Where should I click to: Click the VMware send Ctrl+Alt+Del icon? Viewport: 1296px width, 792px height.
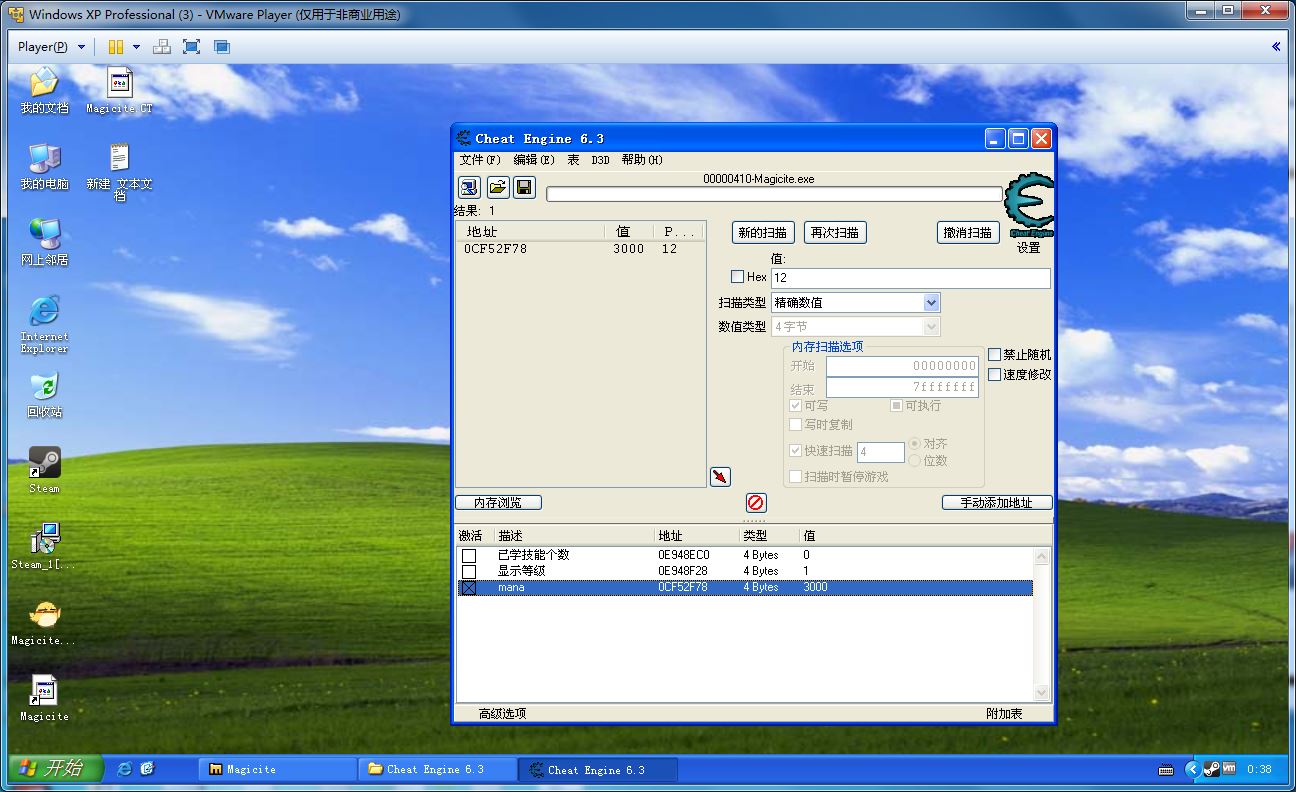click(x=162, y=47)
